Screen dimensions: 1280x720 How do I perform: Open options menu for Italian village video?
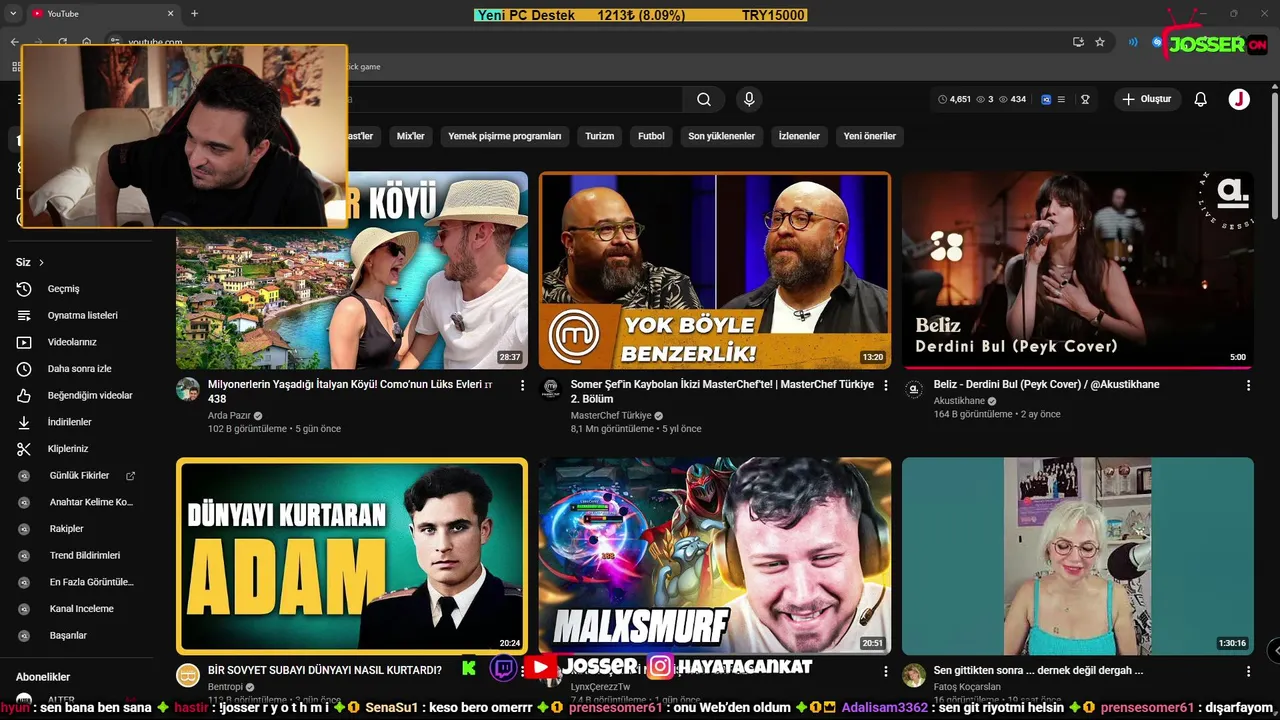click(522, 385)
